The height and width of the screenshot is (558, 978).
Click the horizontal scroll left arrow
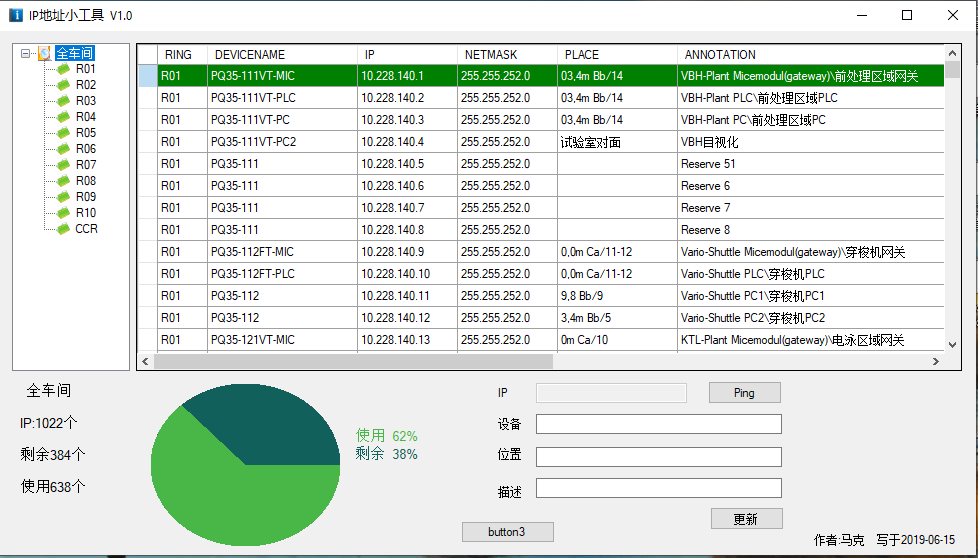point(145,361)
